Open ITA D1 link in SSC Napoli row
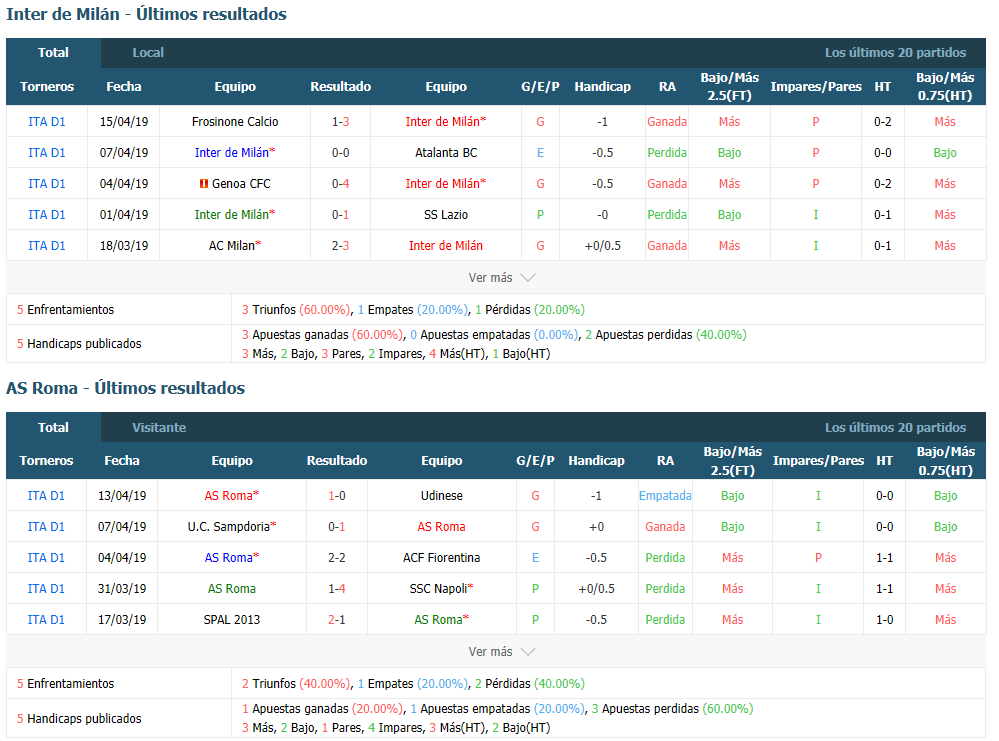 pos(46,589)
